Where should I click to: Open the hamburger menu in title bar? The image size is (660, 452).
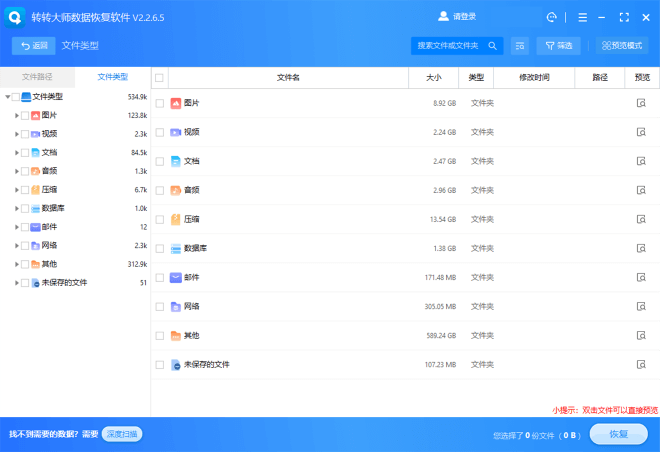582,17
